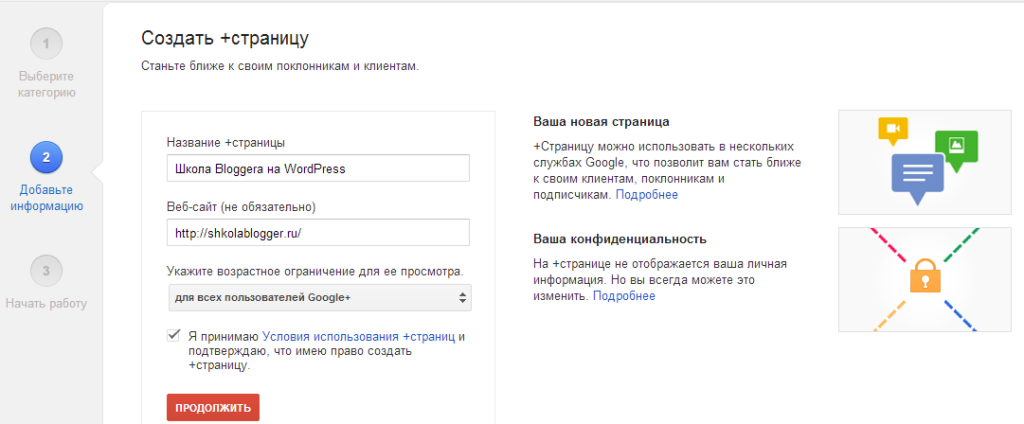Open 'Подробнее' link under 'Ваша новая страница'
Screen dimensions: 1024x424
click(647, 195)
